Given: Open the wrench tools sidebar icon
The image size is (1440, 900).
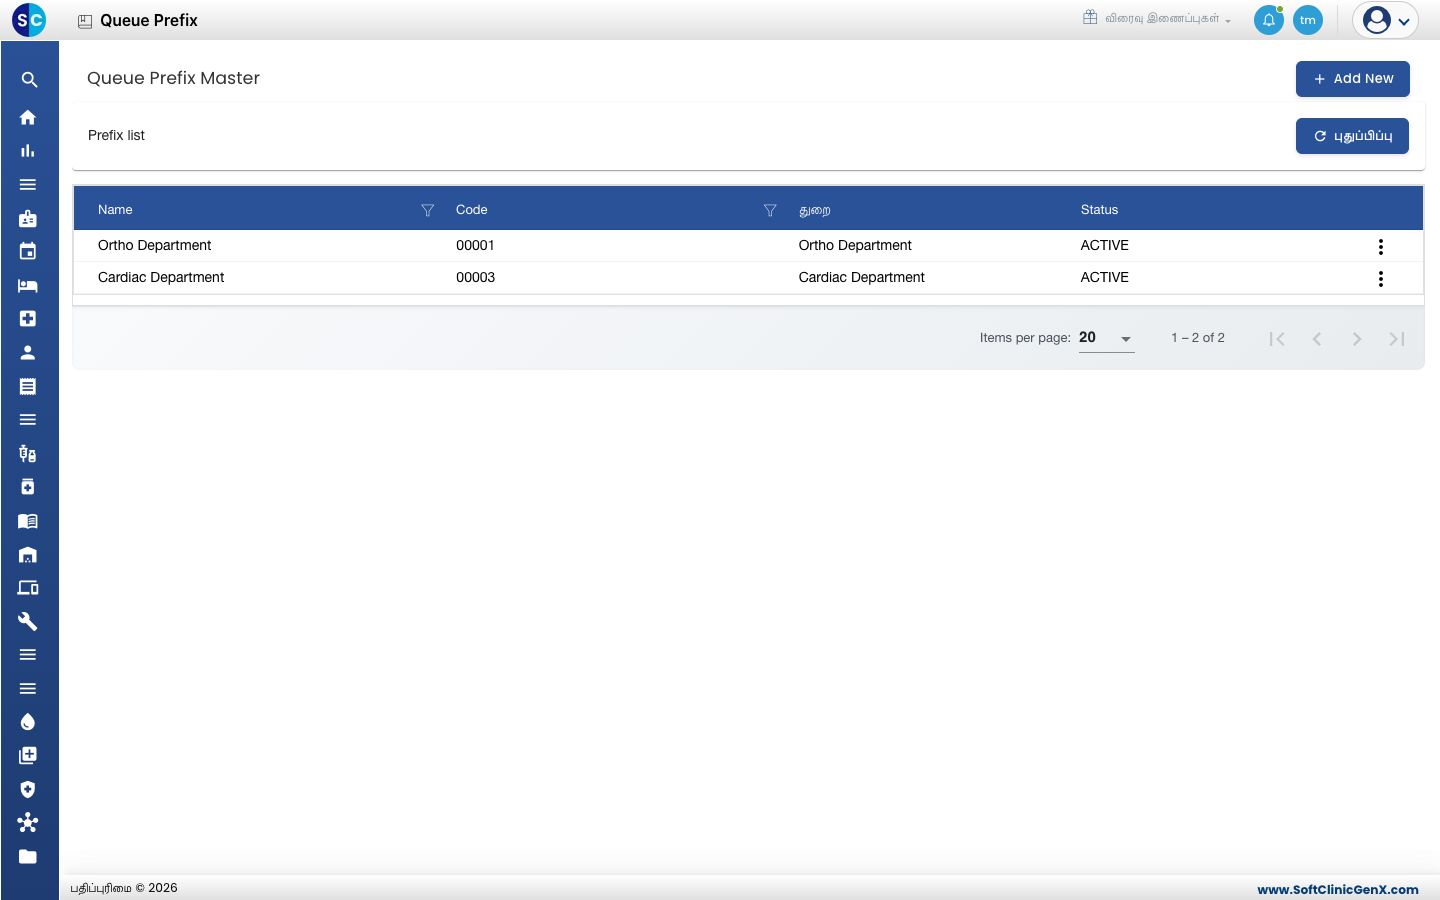Looking at the screenshot, I should pyautogui.click(x=28, y=622).
